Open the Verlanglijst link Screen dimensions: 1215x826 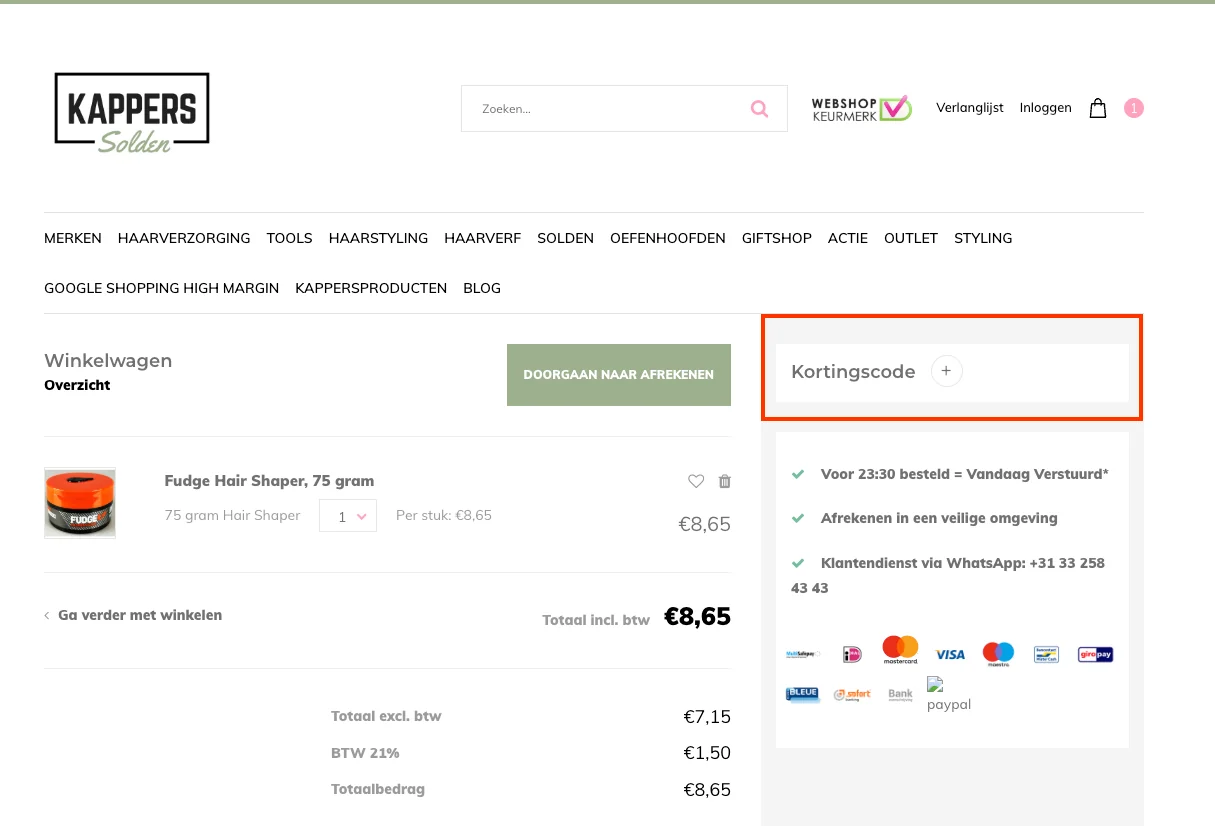click(x=970, y=108)
